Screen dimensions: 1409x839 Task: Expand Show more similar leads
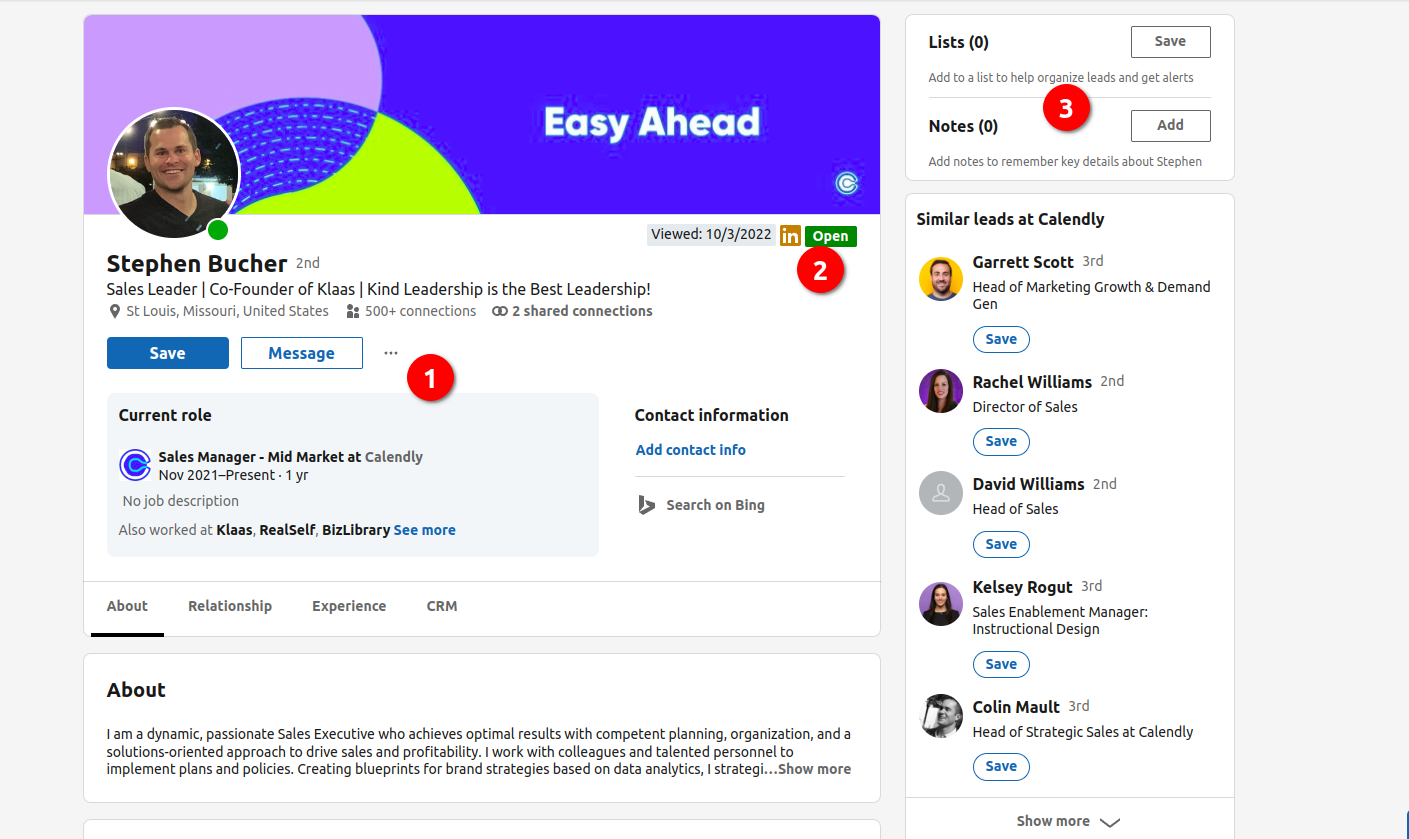(1069, 821)
